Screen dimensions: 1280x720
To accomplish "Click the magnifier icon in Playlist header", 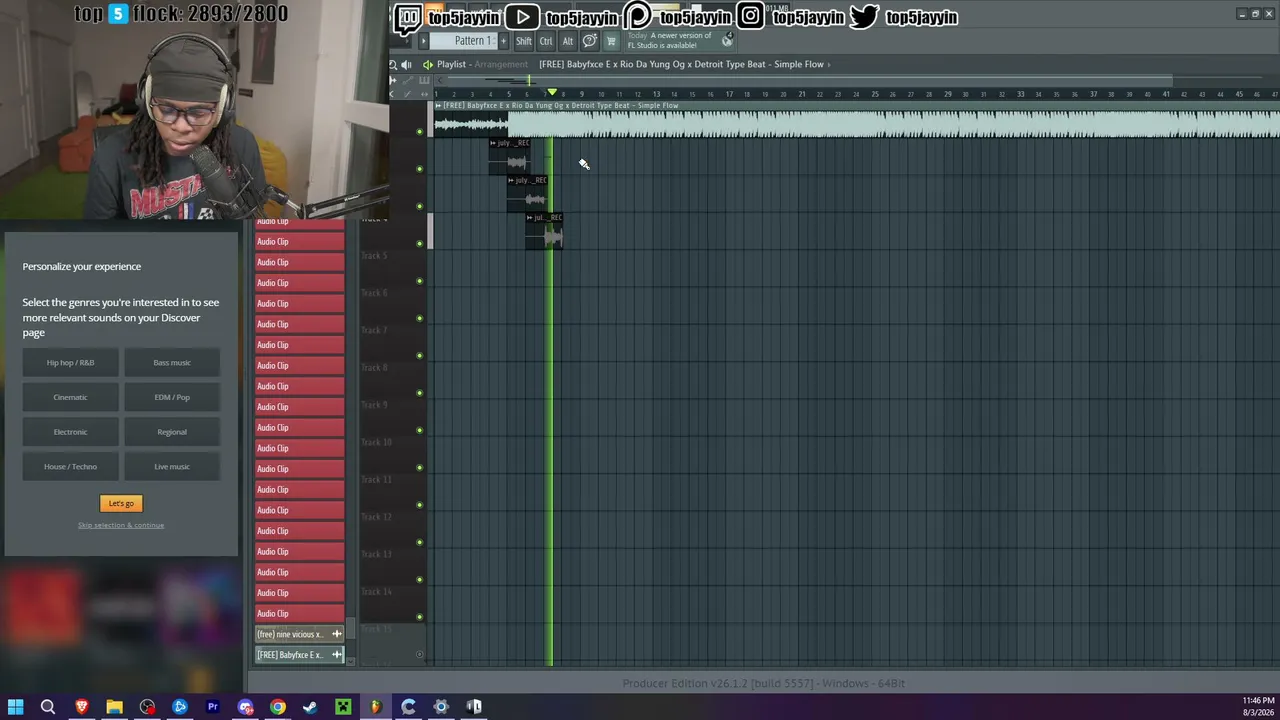I will click(393, 64).
